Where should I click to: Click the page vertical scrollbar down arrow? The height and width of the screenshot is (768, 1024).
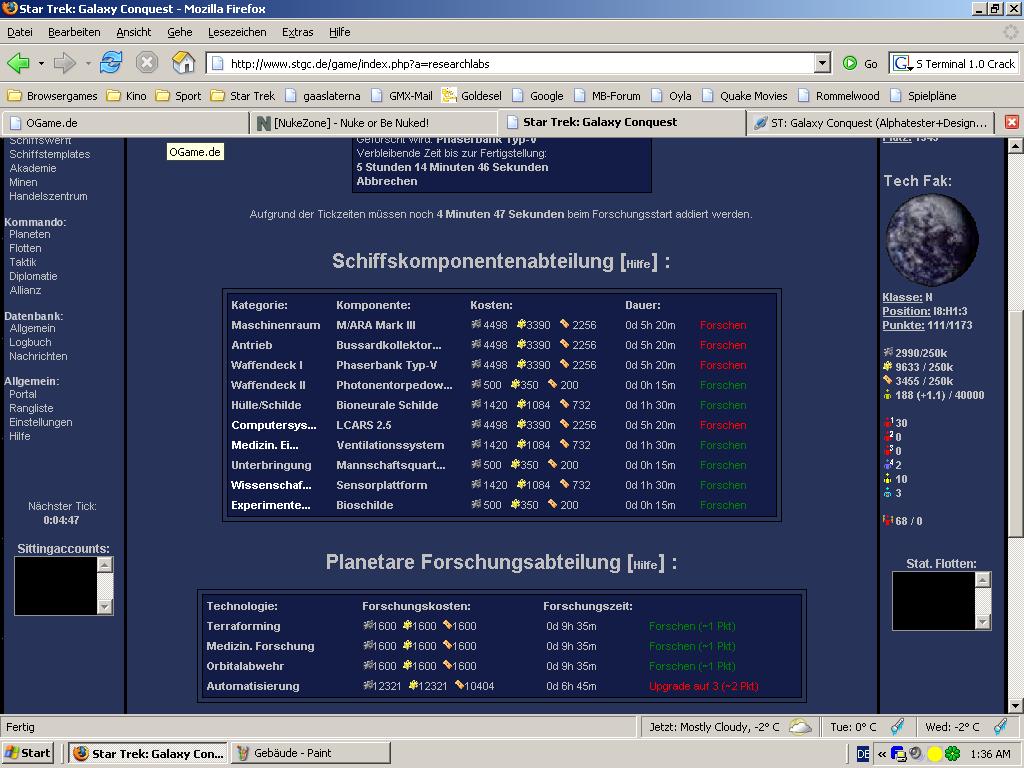1015,706
